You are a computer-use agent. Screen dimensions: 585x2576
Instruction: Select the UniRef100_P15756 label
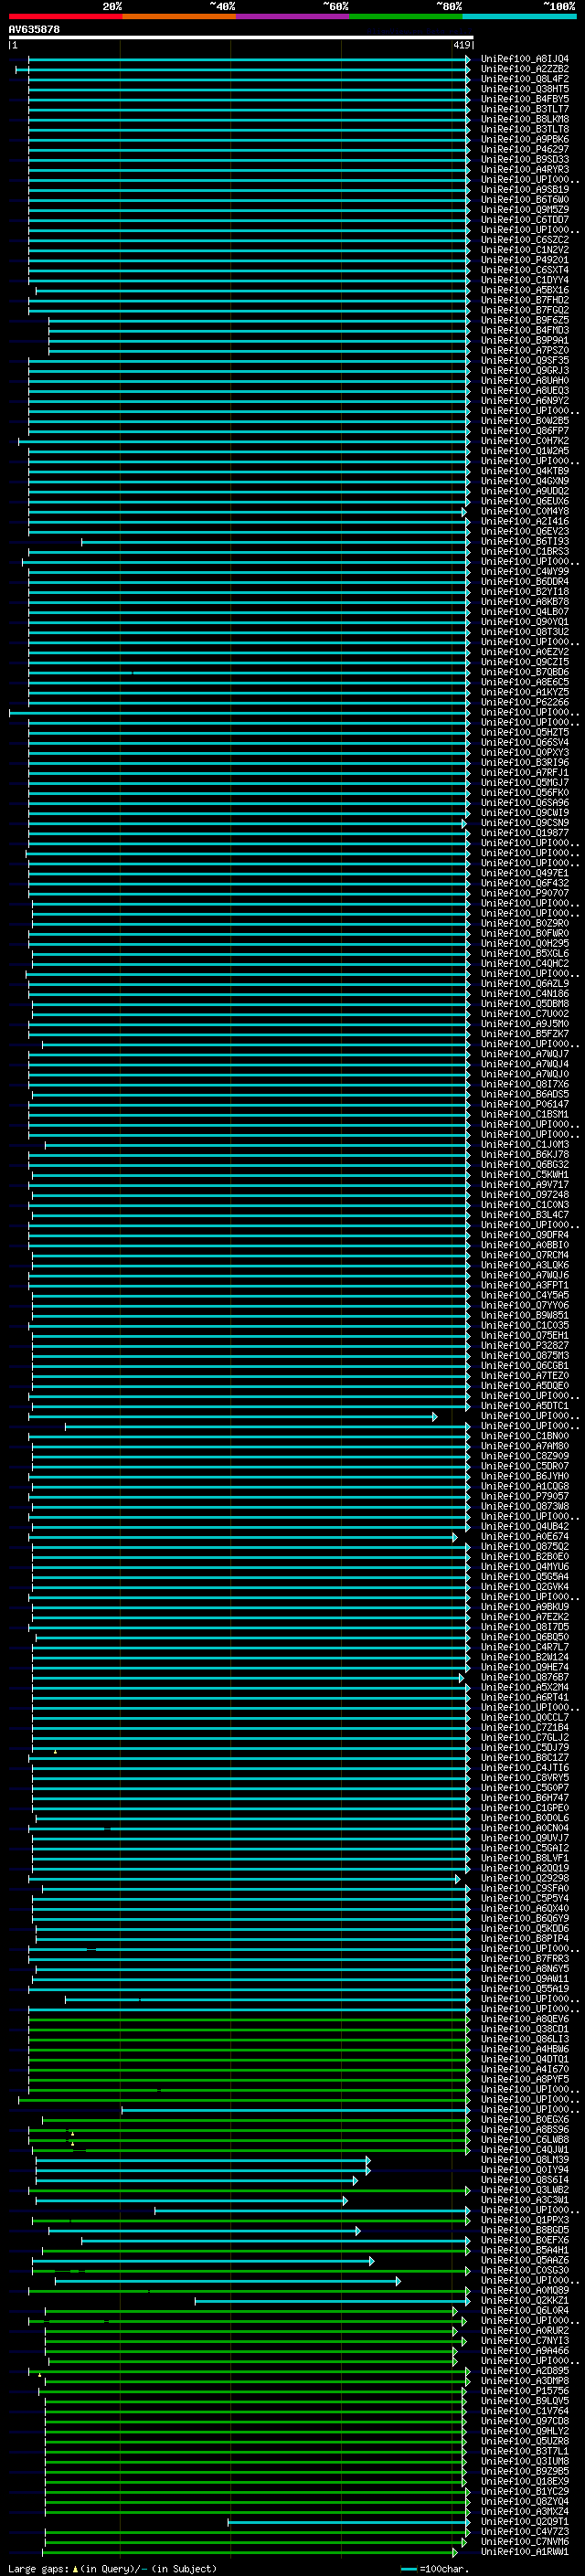click(x=525, y=2391)
